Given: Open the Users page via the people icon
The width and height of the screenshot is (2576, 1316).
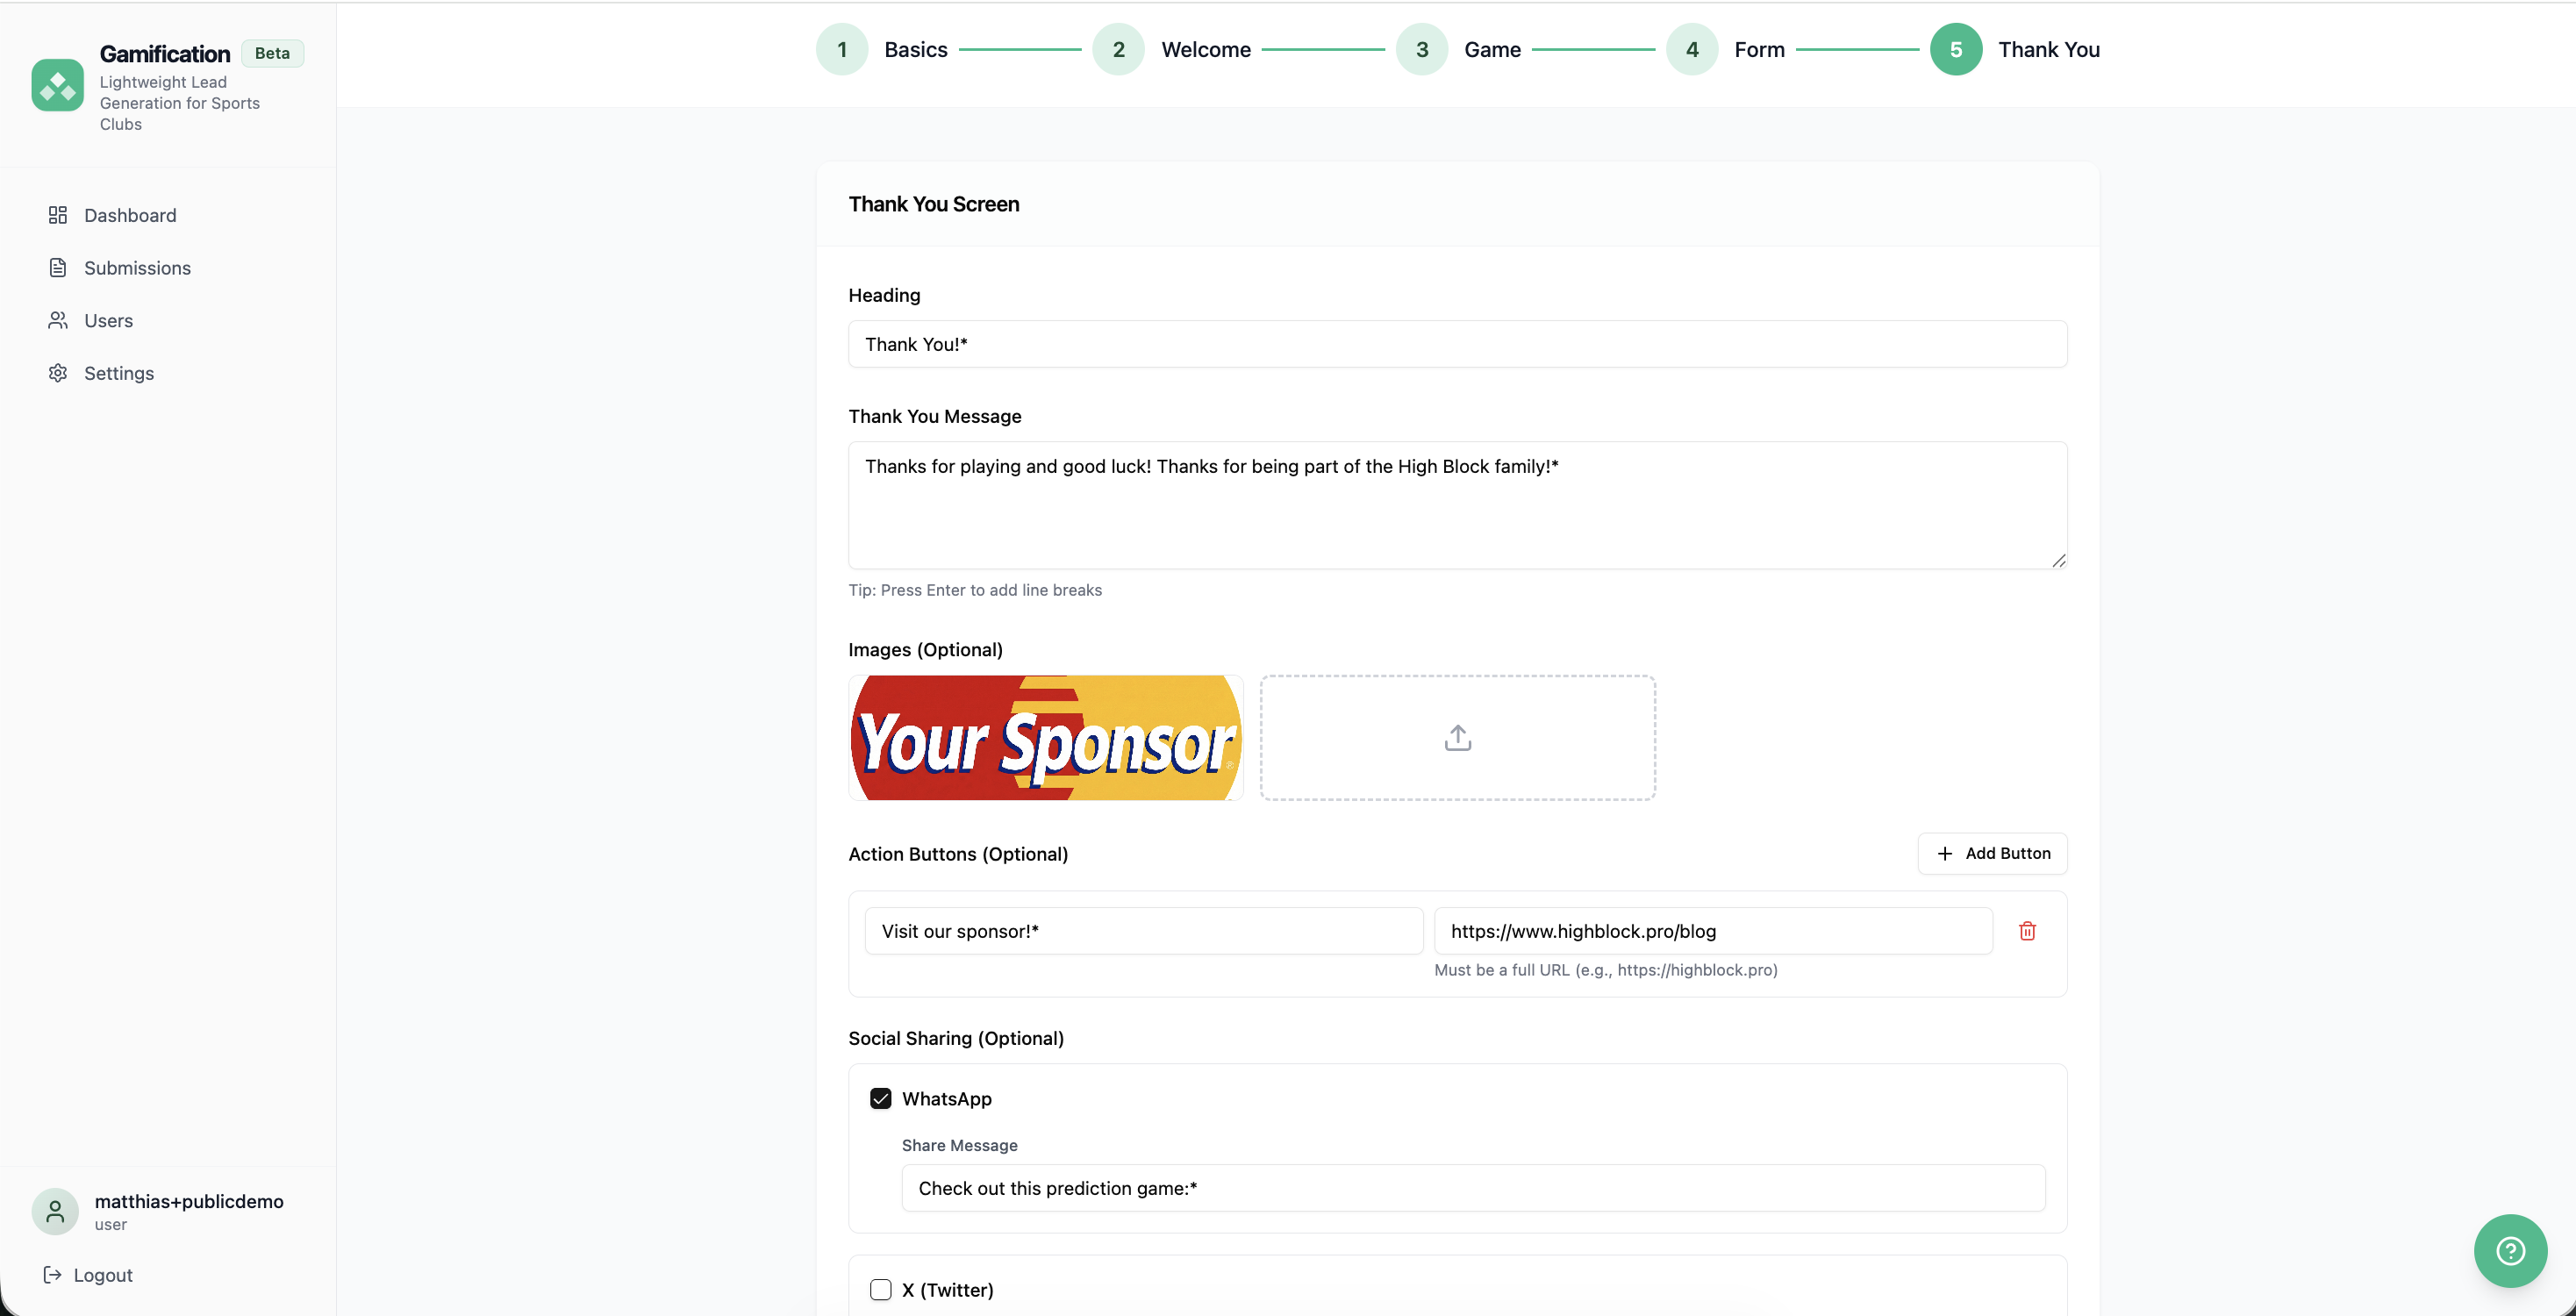Looking at the screenshot, I should 57,320.
